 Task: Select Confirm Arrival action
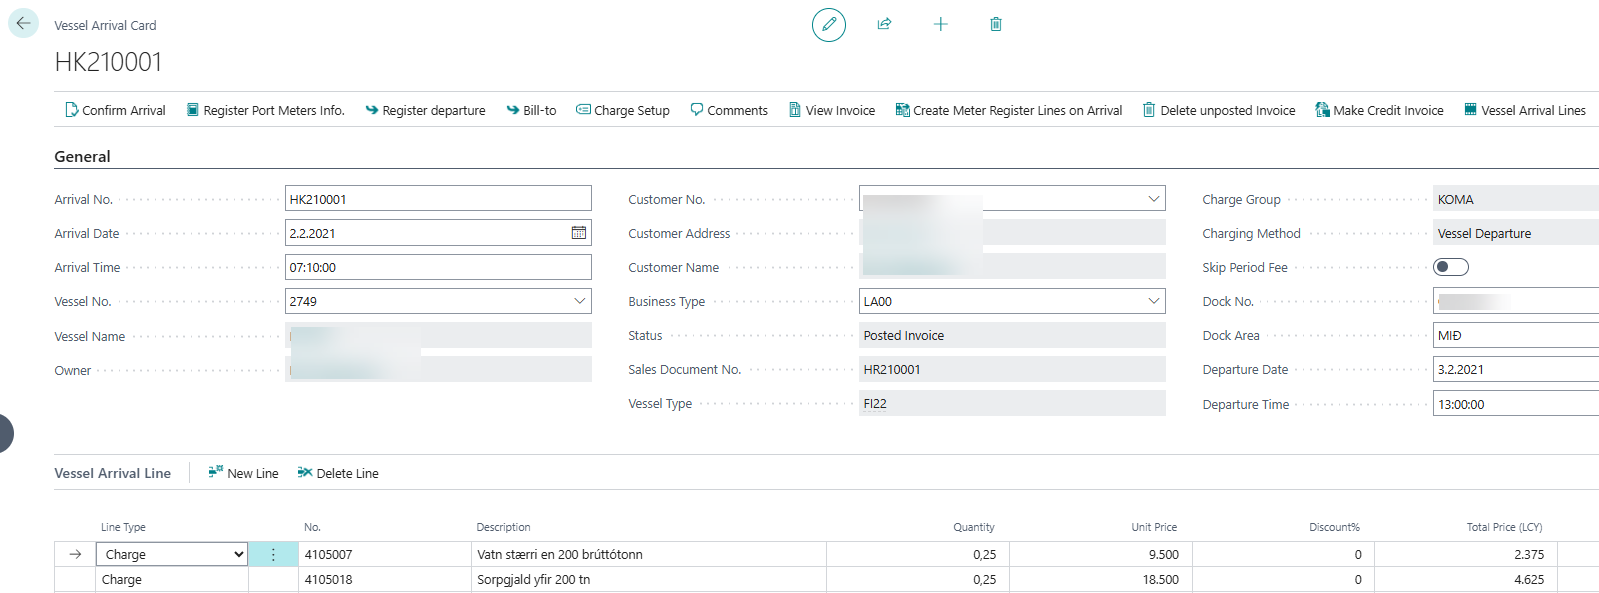click(x=115, y=110)
